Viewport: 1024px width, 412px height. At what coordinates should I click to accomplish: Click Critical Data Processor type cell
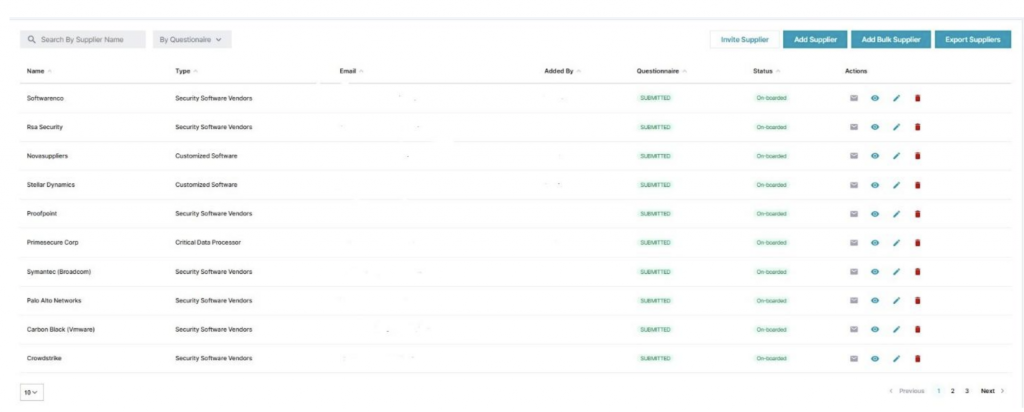[208, 242]
